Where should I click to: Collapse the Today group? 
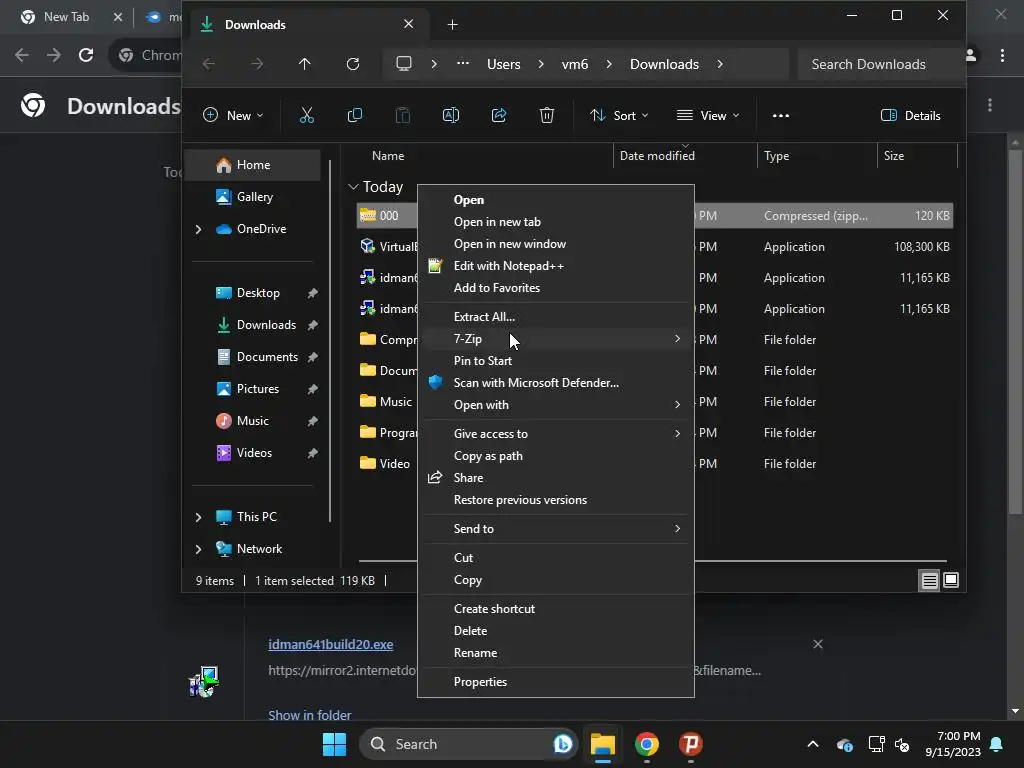click(353, 187)
